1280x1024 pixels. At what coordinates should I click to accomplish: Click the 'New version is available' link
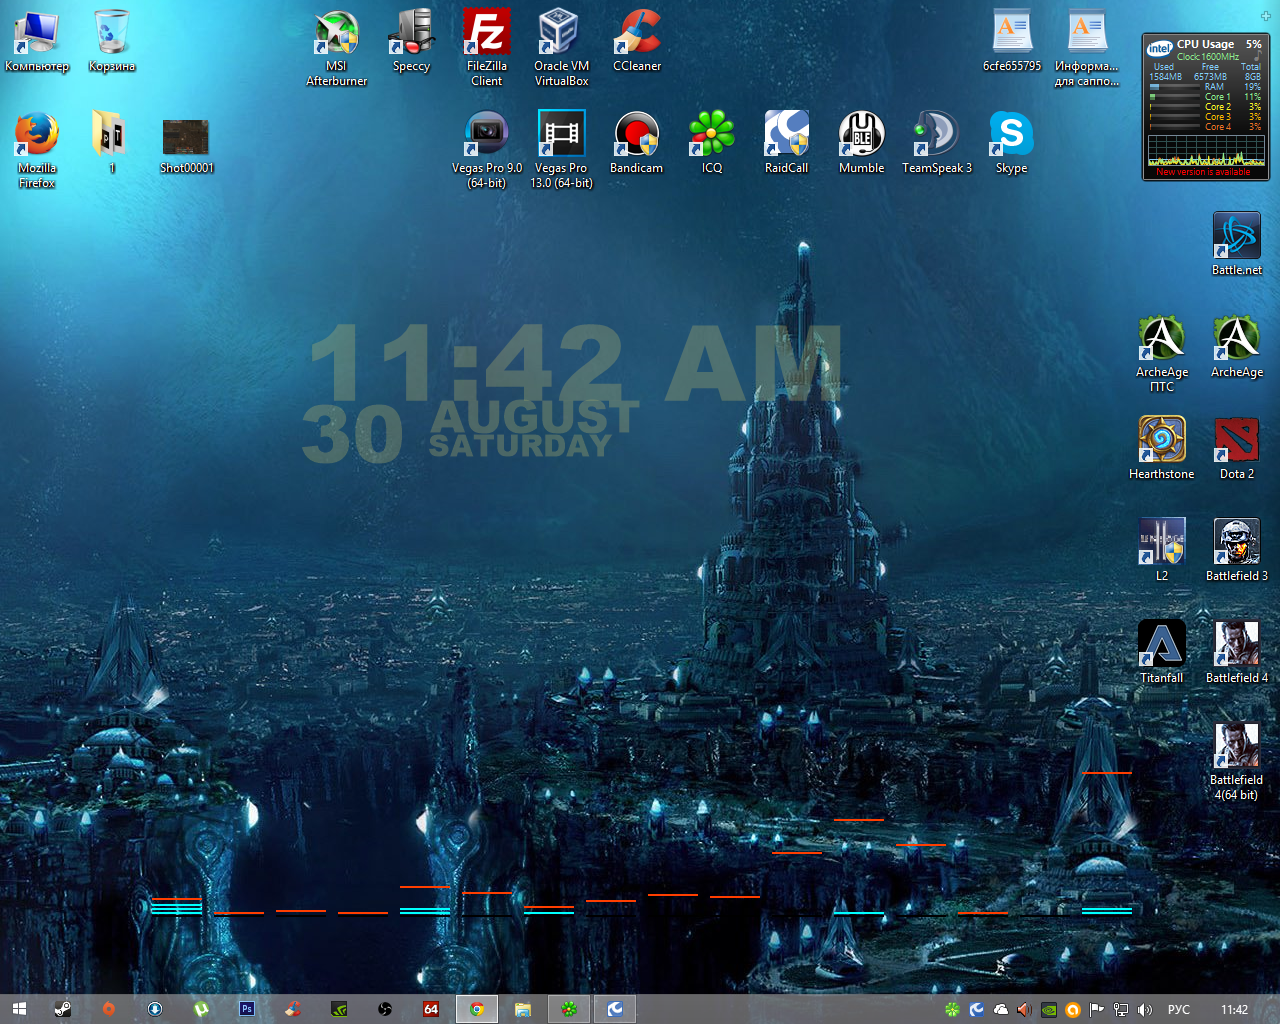[1203, 172]
